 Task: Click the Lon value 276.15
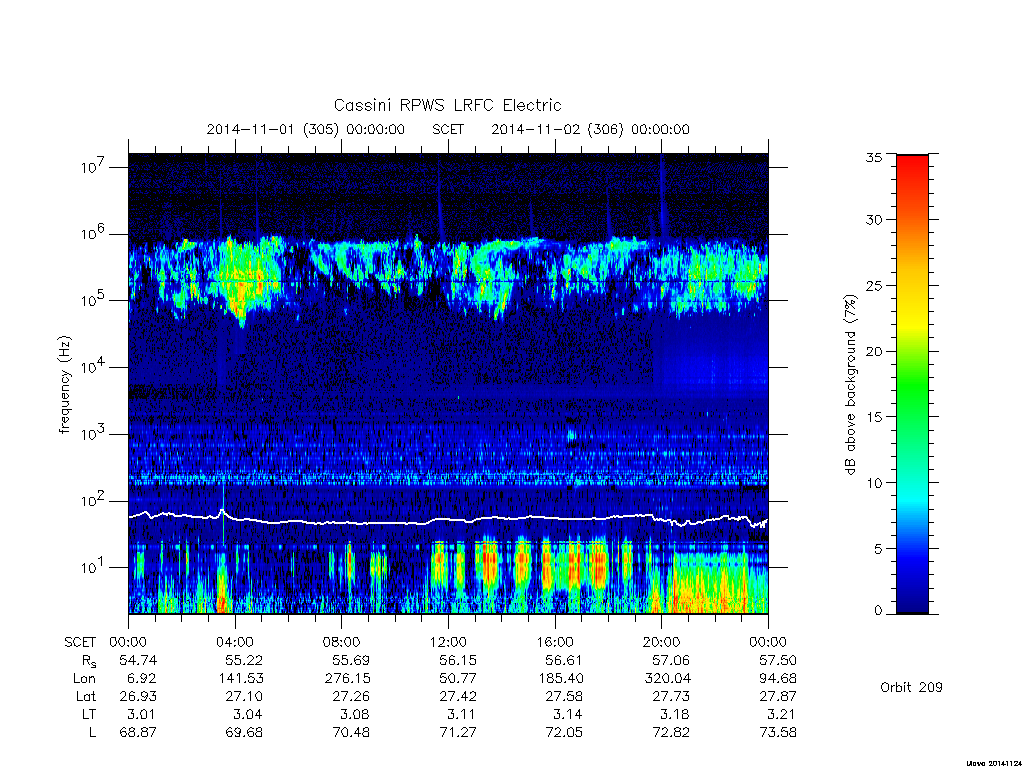pos(348,679)
